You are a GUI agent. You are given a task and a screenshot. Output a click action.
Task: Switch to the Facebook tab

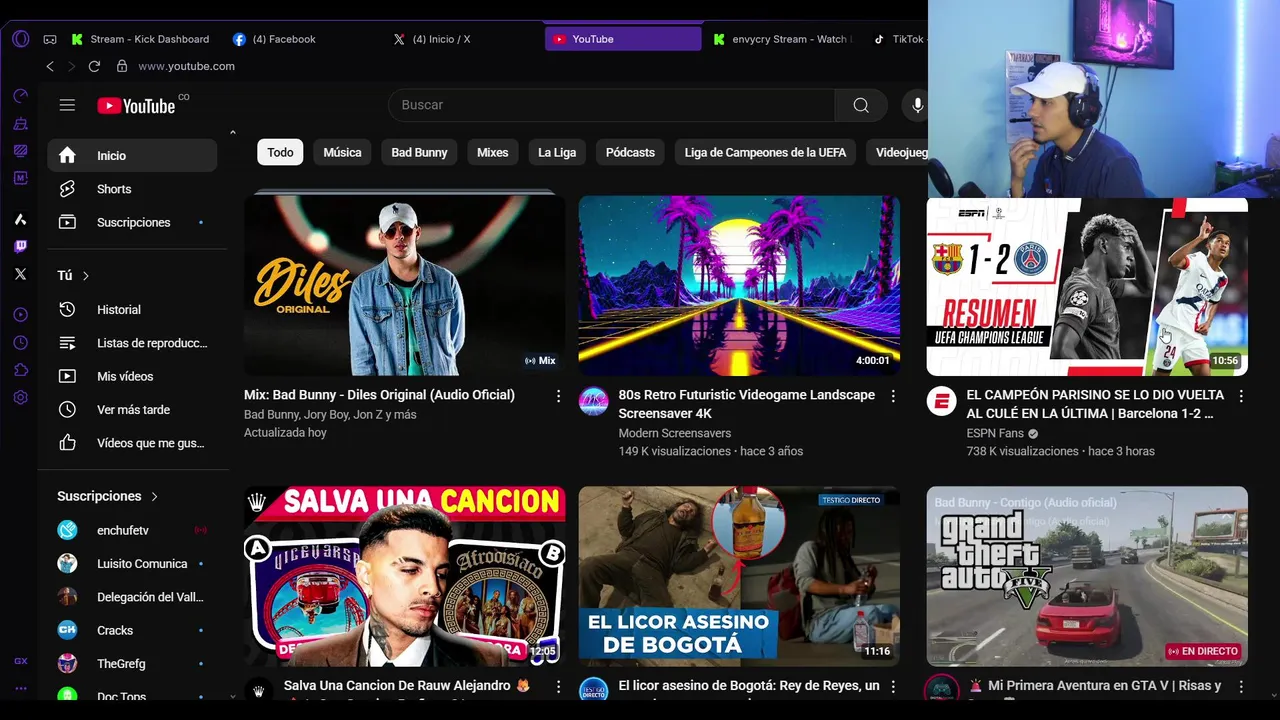pos(305,39)
